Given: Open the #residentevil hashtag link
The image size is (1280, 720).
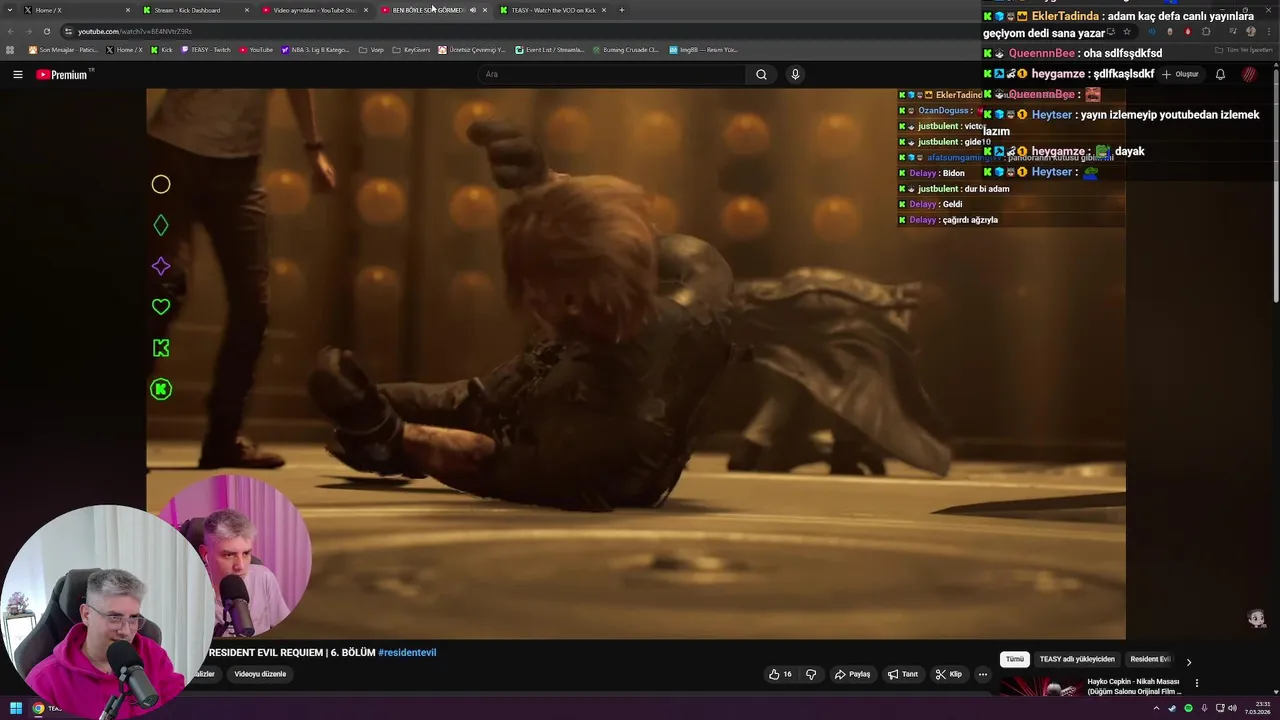Looking at the screenshot, I should pyautogui.click(x=407, y=652).
